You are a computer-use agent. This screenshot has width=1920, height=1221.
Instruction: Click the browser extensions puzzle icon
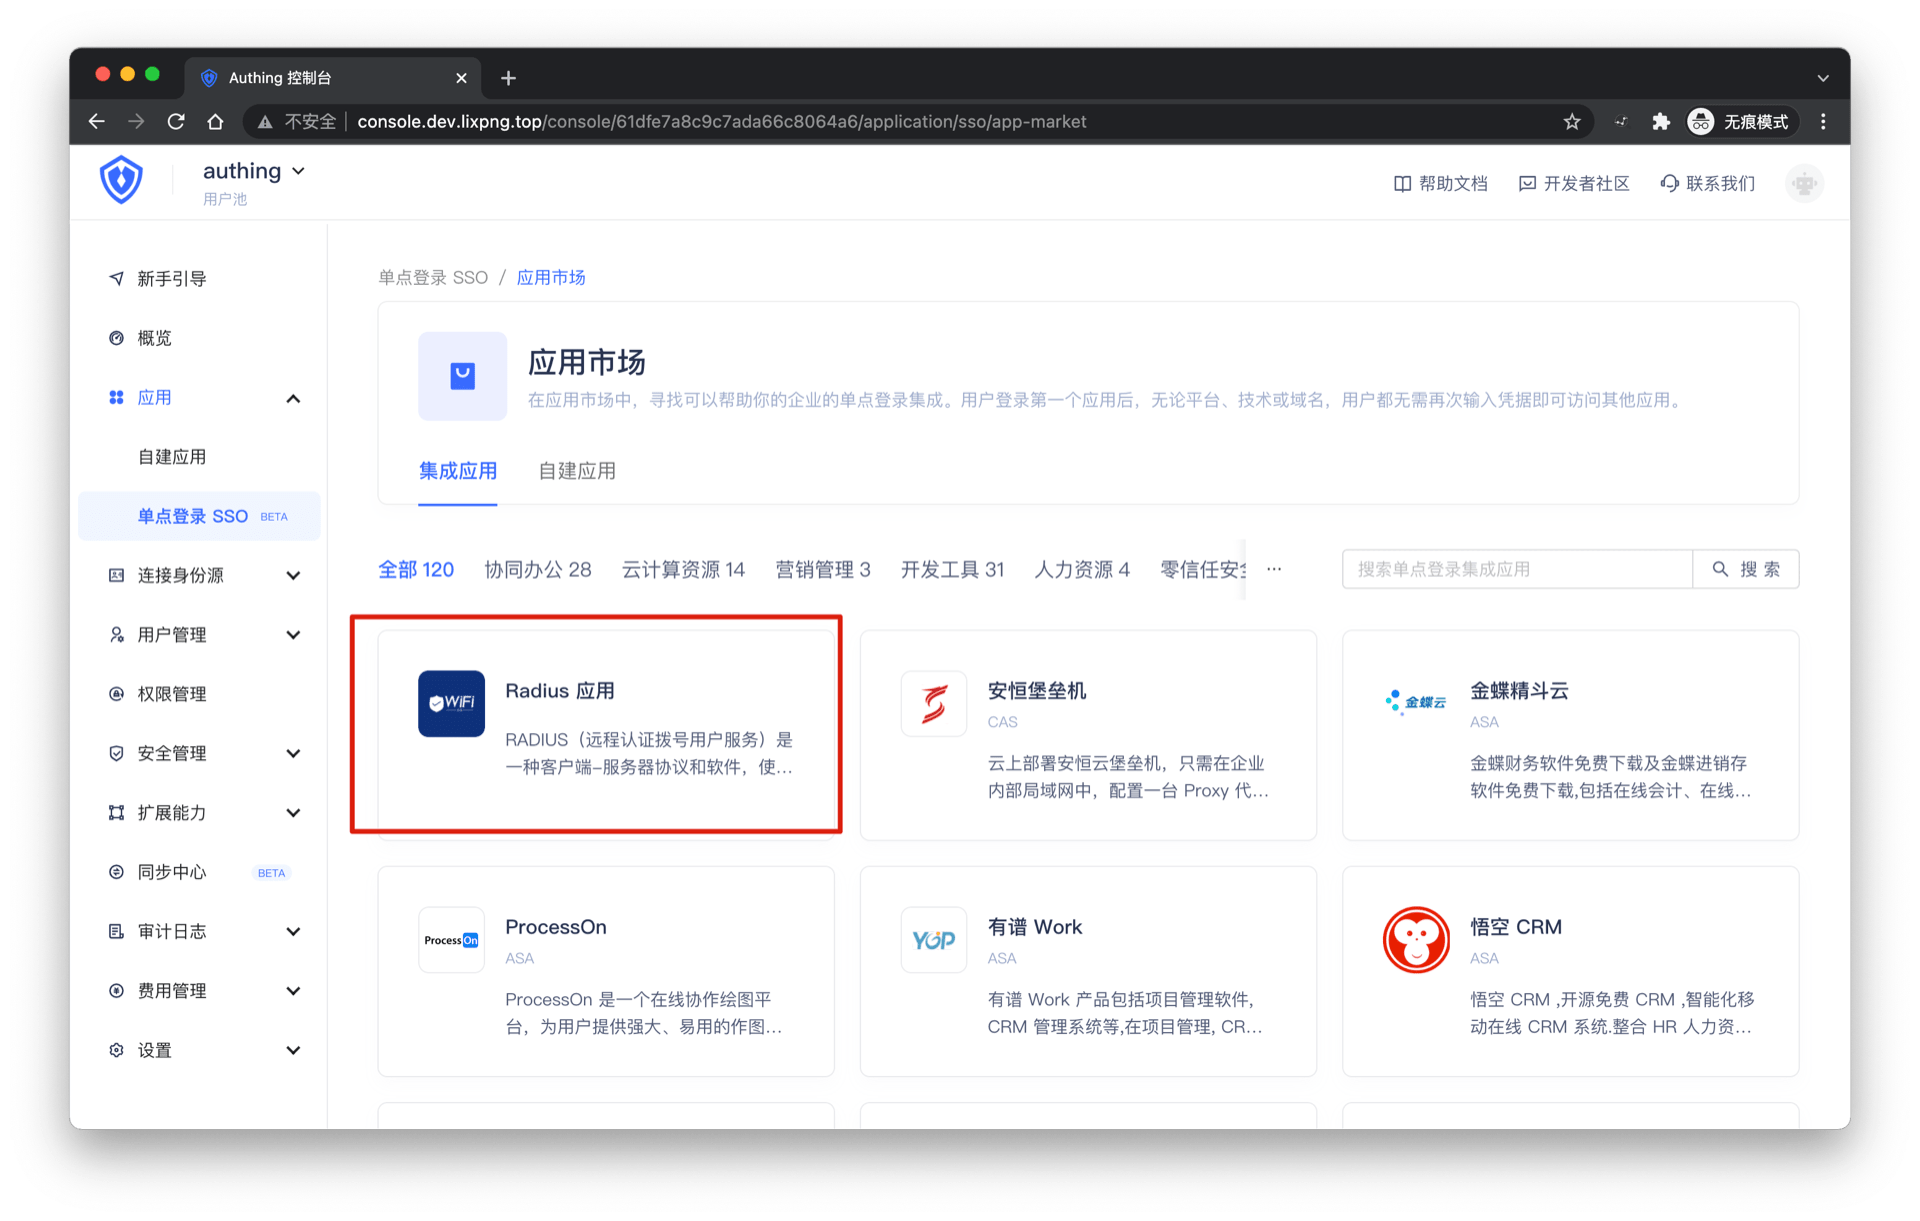(1660, 121)
